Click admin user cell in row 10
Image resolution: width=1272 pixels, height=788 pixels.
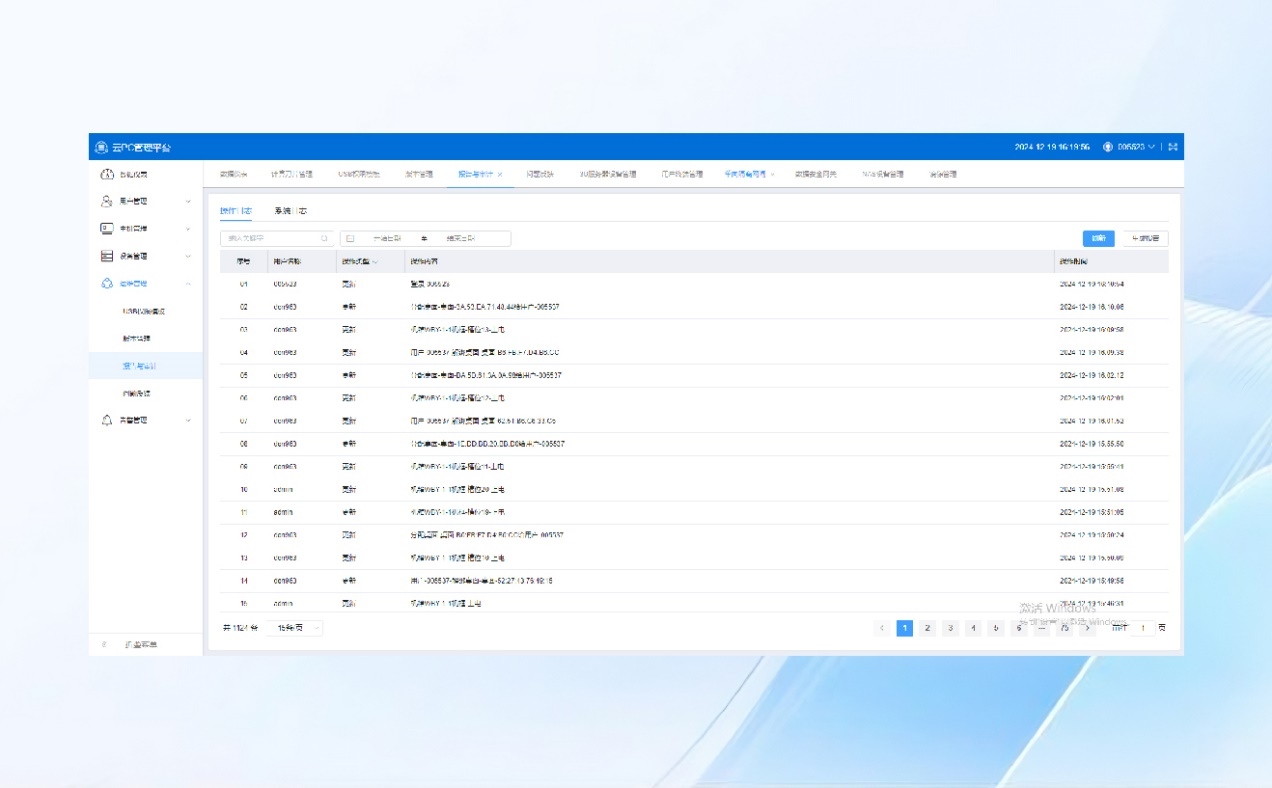(283, 489)
